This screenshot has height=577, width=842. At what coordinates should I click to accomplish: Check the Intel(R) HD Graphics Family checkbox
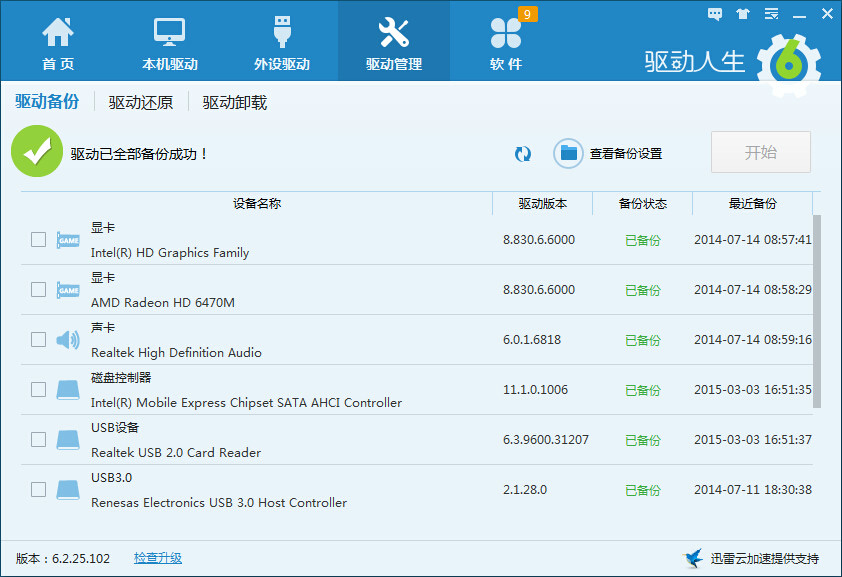38,239
